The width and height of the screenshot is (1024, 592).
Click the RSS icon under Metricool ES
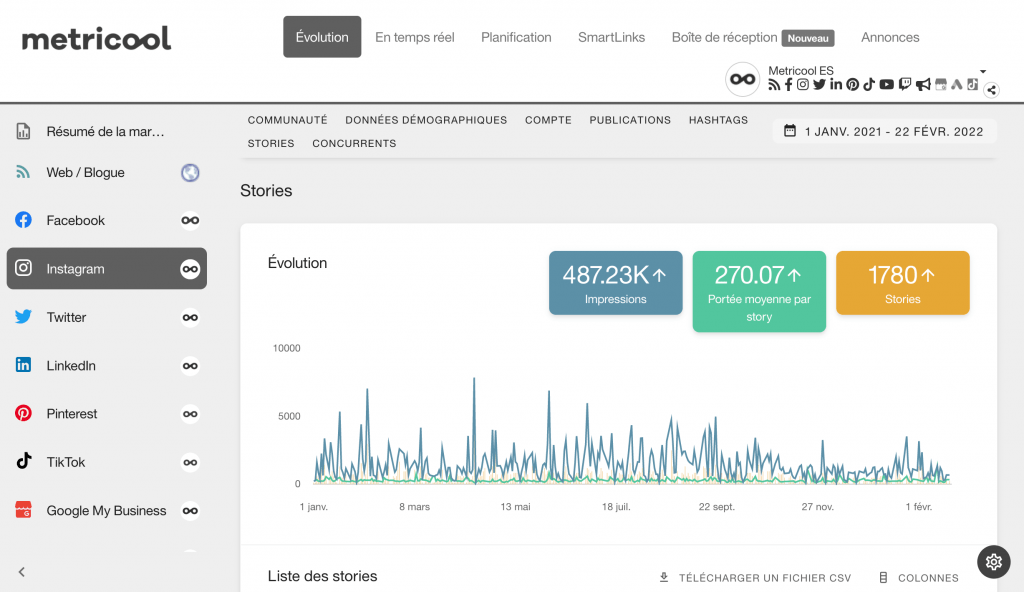(x=774, y=85)
